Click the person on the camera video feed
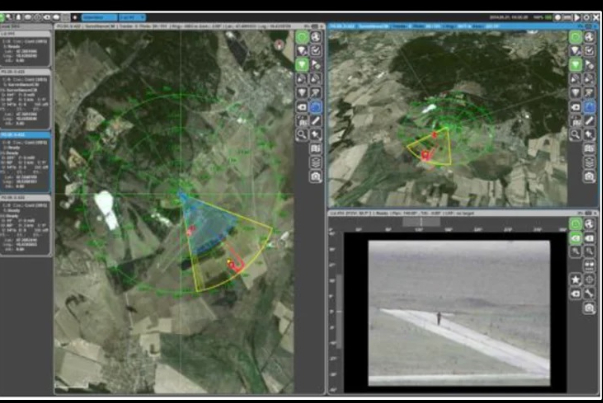 [x=437, y=317]
